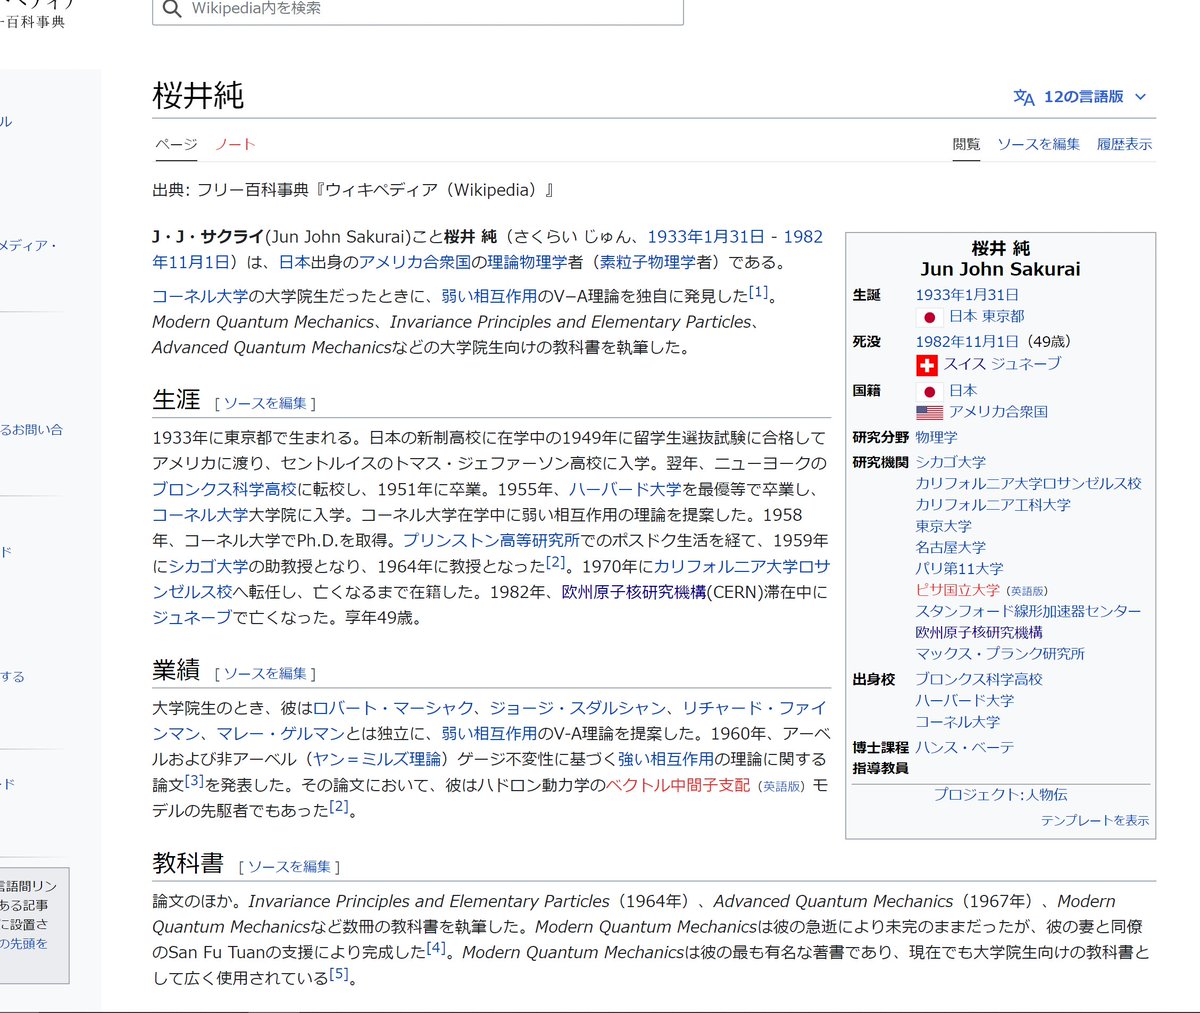
Task: Switch to the ノート tab
Action: click(x=236, y=144)
